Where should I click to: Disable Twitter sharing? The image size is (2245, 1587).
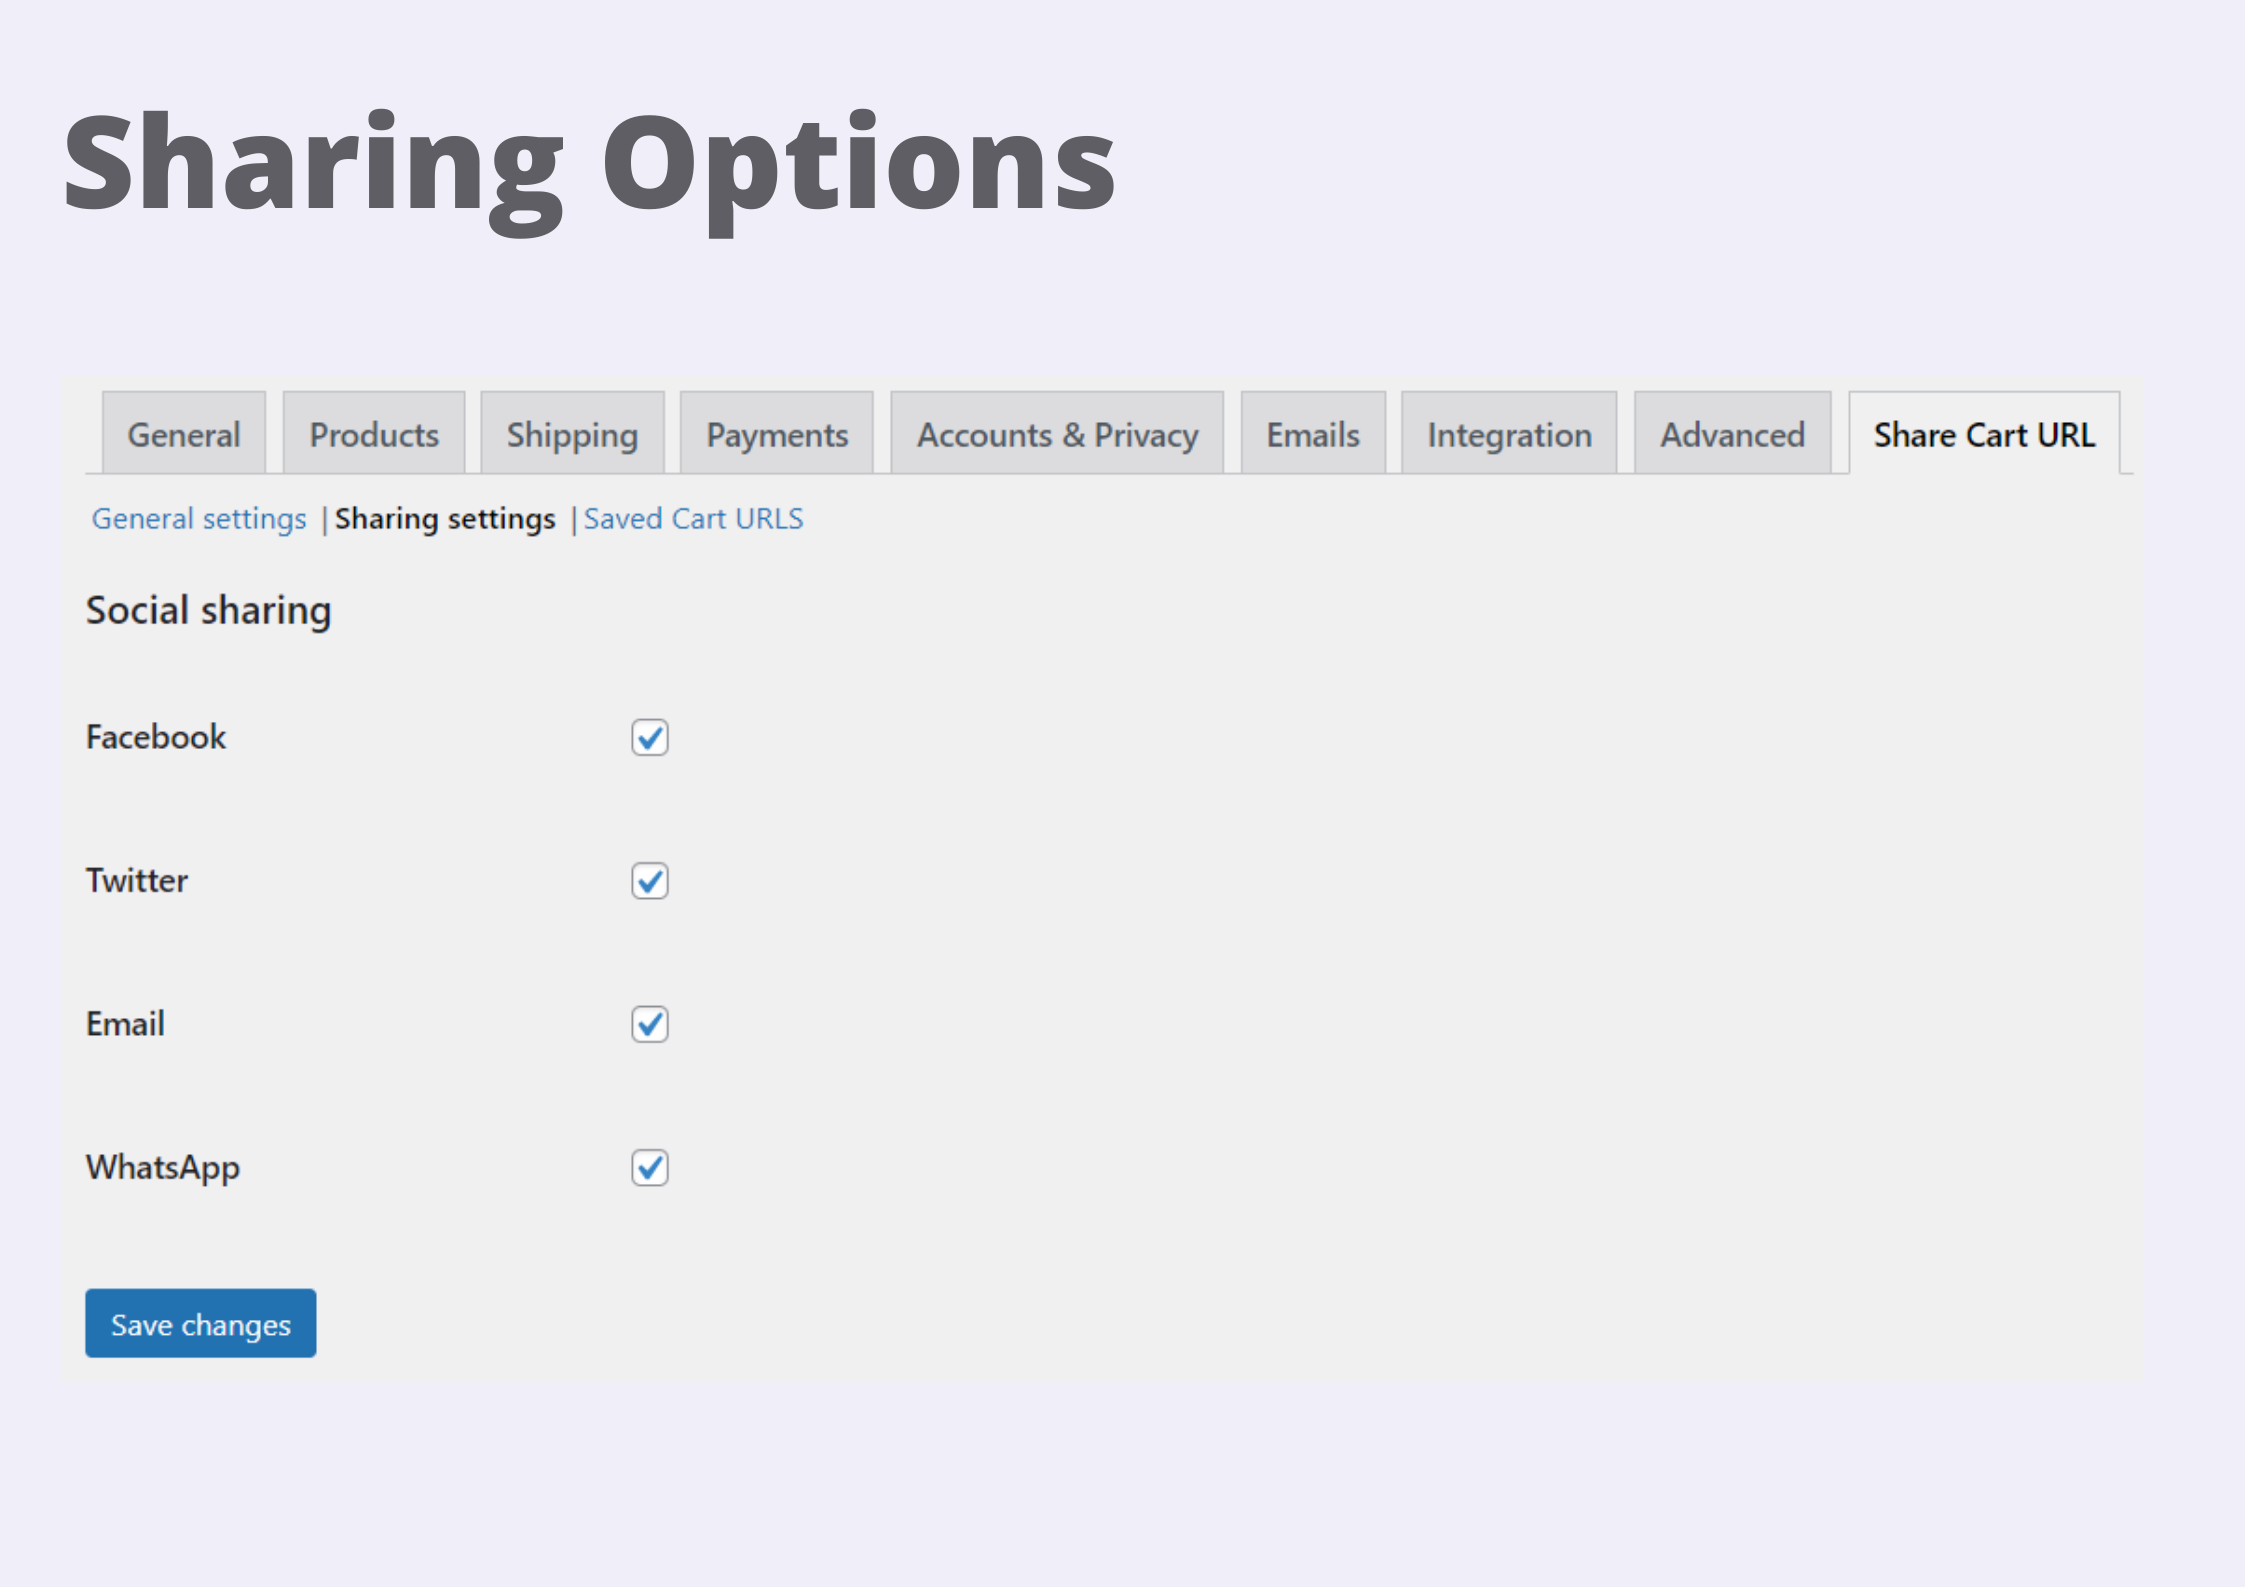648,881
